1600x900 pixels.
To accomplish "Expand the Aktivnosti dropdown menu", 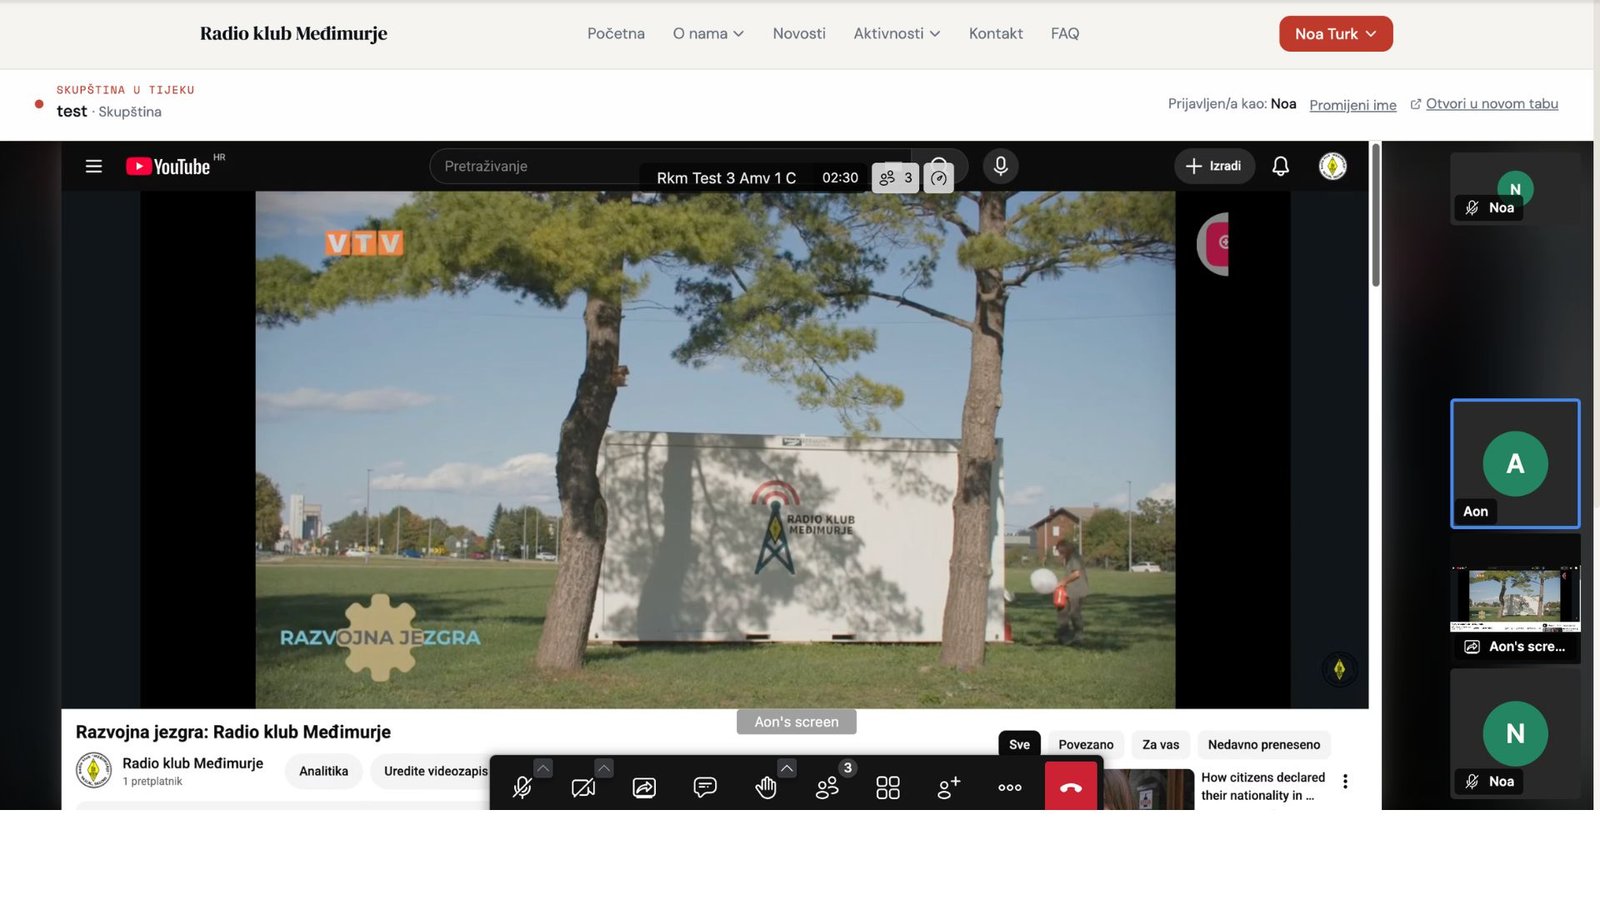I will pos(897,34).
